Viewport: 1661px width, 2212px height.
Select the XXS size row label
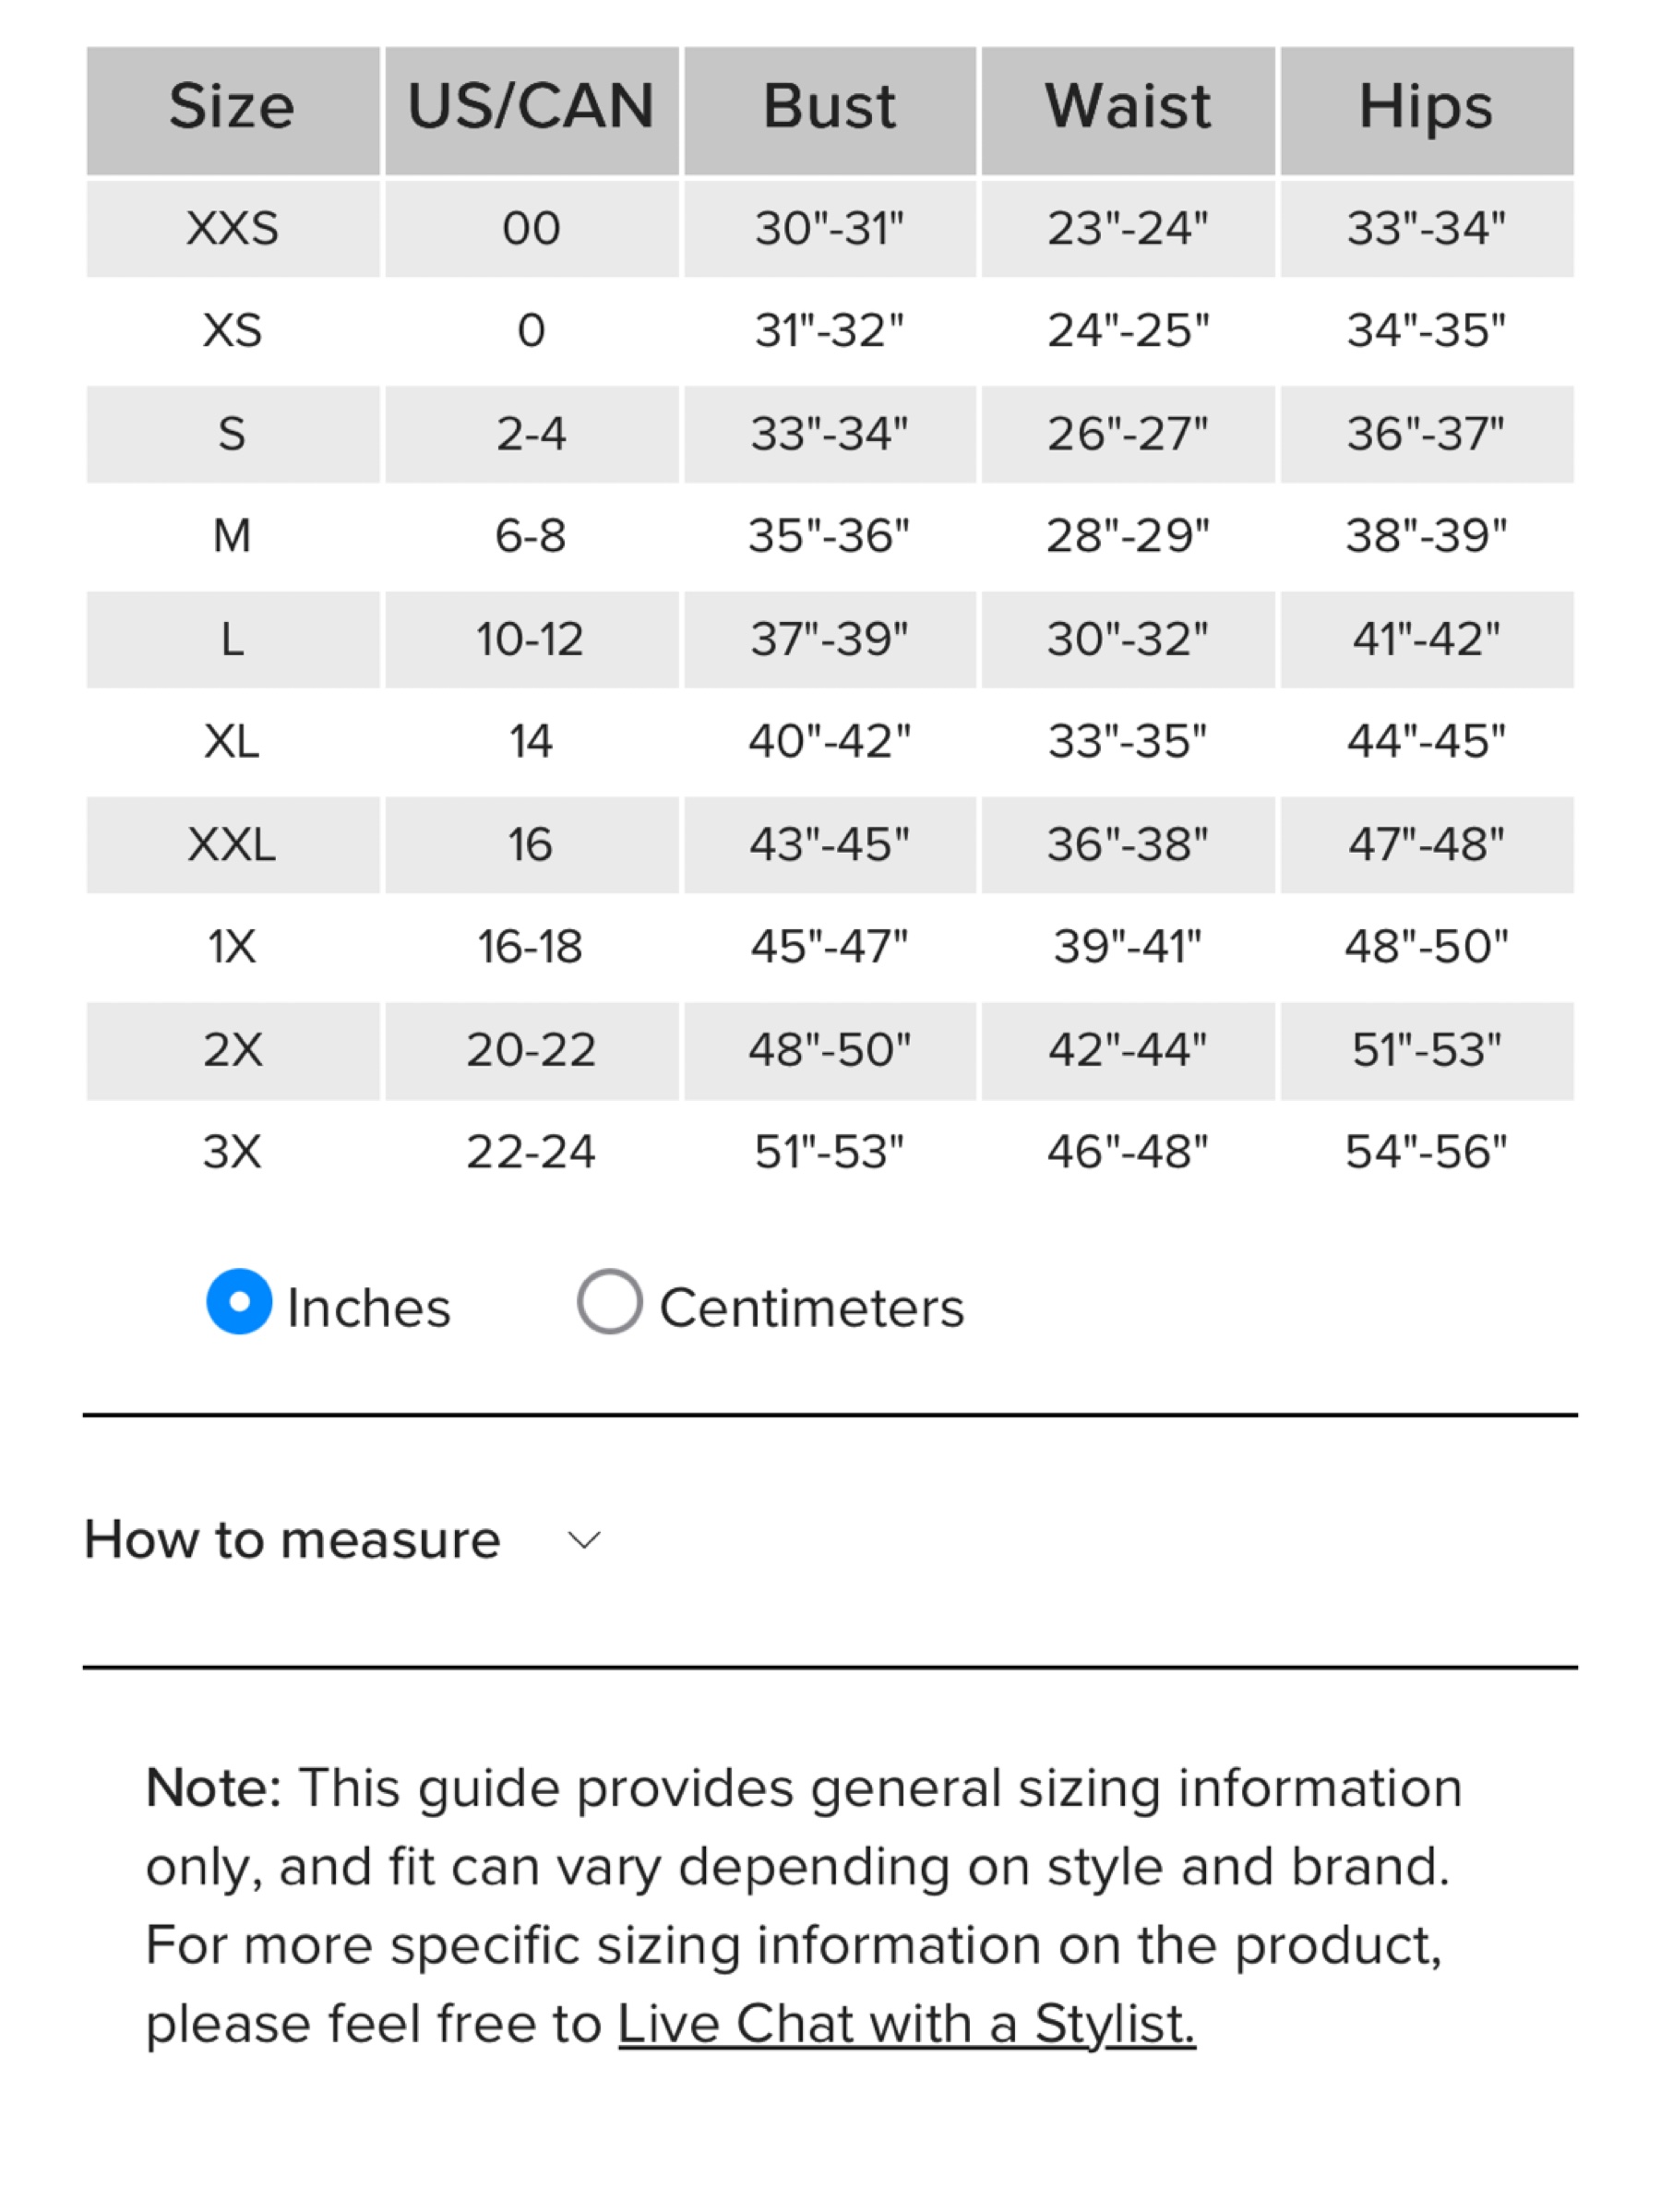point(232,228)
